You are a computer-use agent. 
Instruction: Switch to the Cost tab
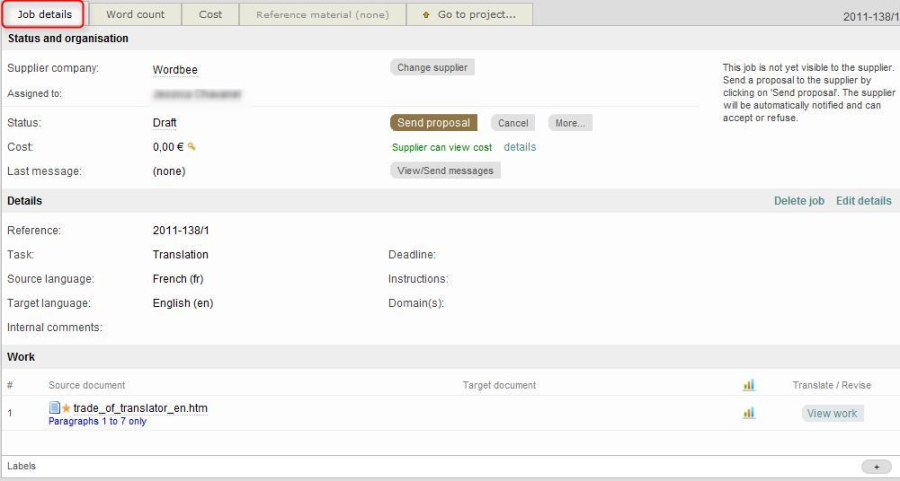pos(211,15)
